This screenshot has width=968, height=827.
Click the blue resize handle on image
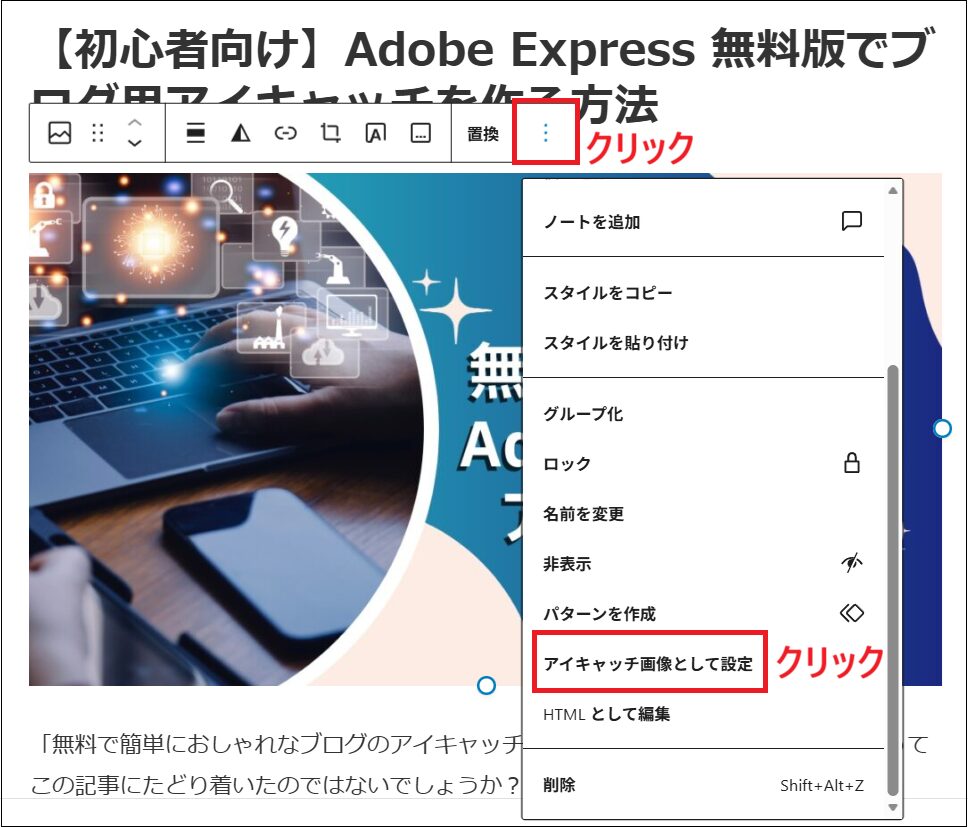943,428
